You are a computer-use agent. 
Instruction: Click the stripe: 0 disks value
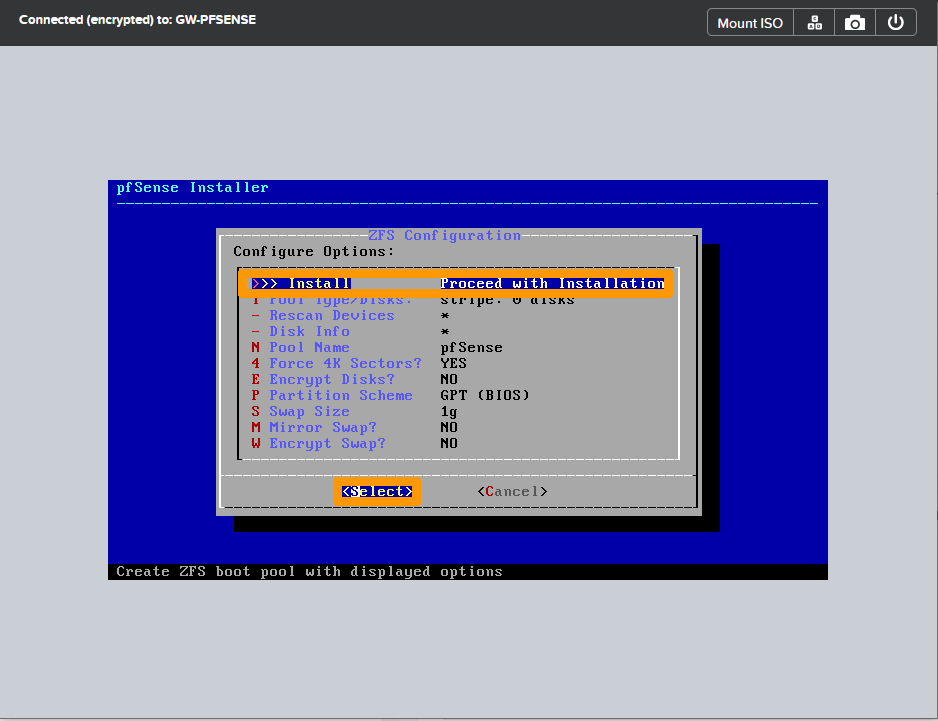click(x=508, y=299)
